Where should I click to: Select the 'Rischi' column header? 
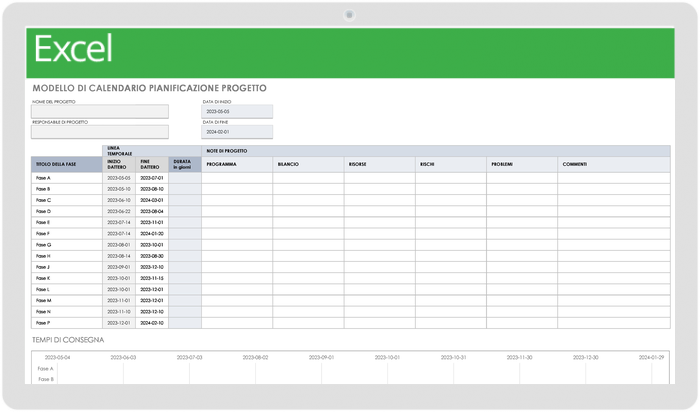[451, 164]
